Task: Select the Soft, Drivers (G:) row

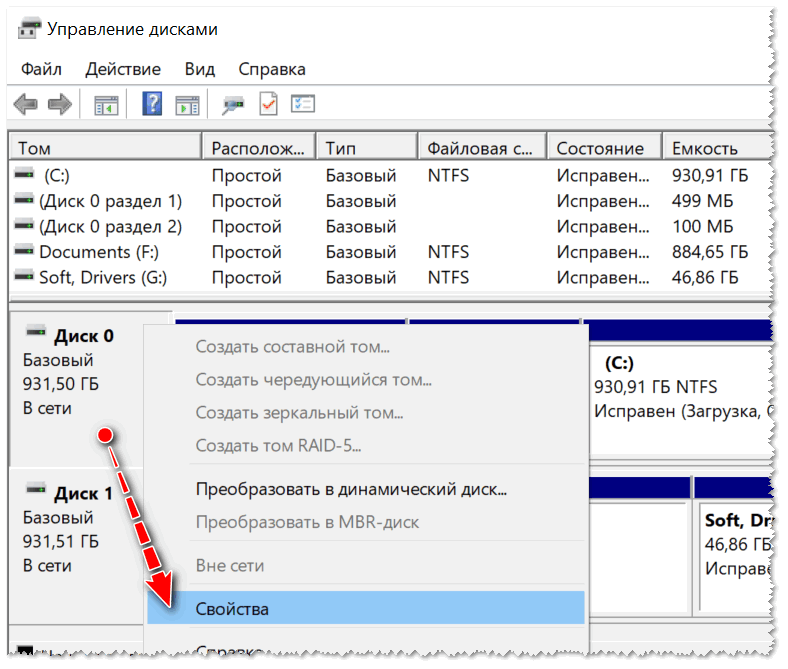Action: pos(390,277)
